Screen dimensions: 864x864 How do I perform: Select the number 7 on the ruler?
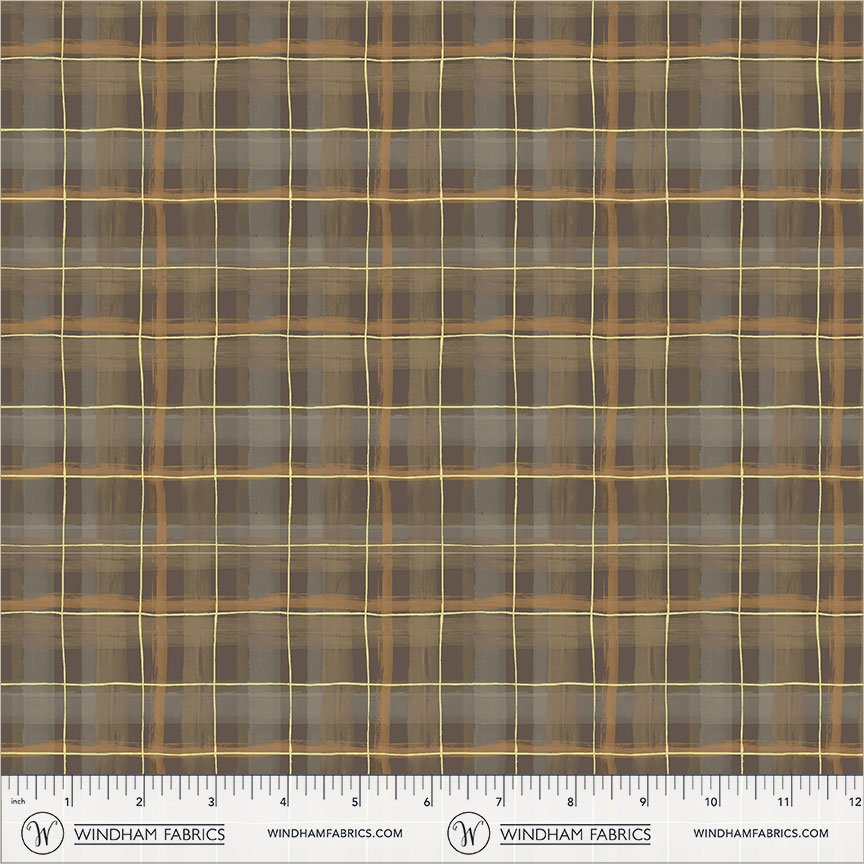click(499, 802)
